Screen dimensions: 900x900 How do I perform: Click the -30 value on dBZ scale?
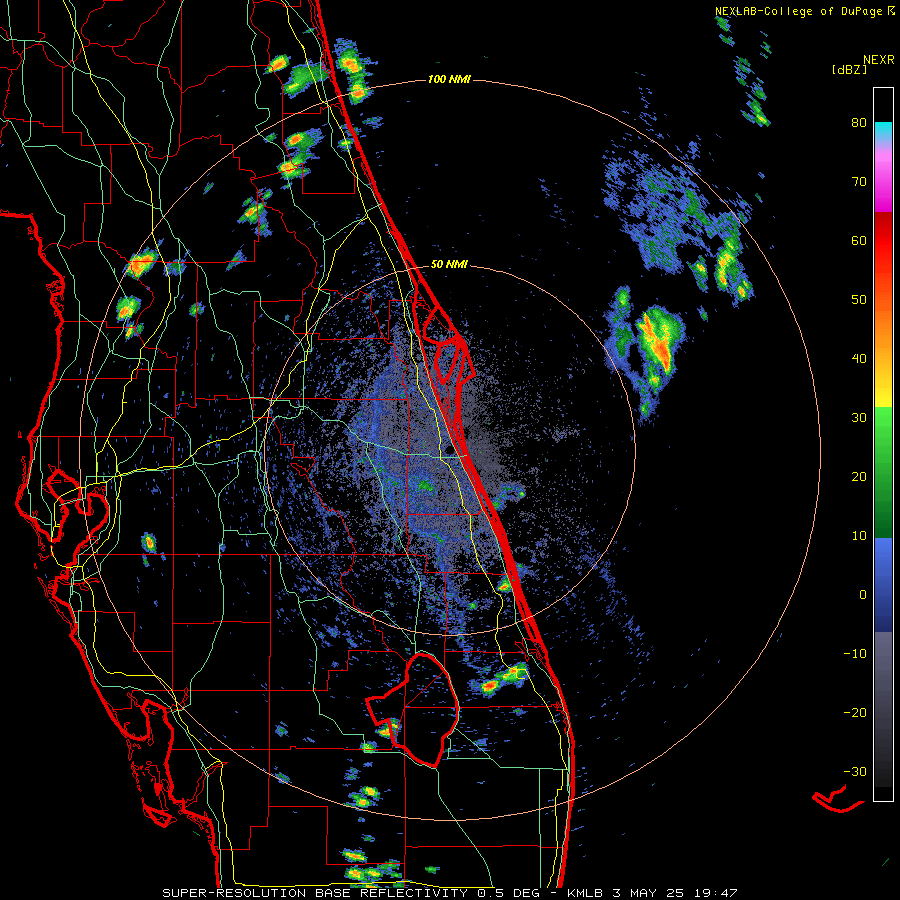(x=855, y=772)
